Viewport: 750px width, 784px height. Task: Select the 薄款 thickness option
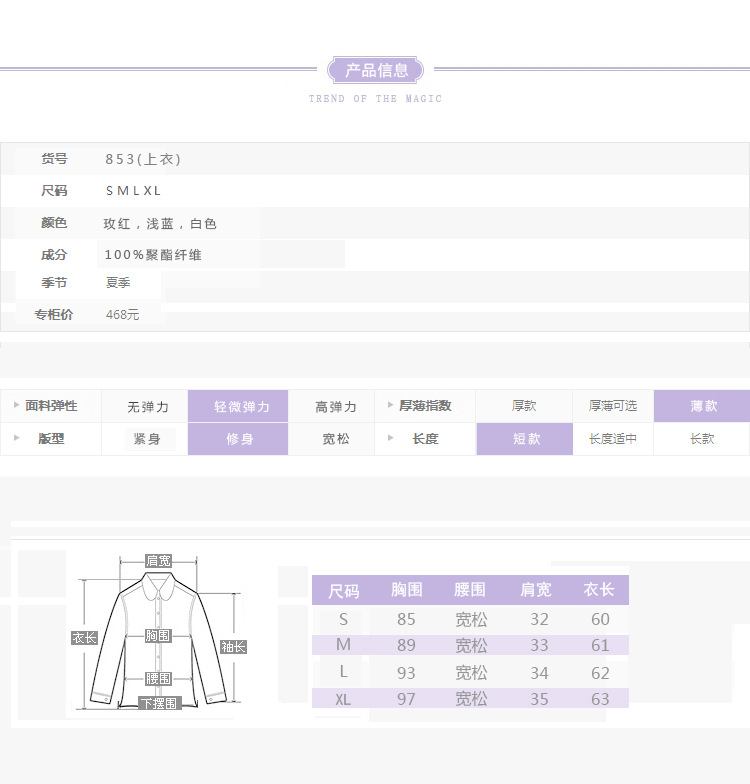(x=702, y=406)
